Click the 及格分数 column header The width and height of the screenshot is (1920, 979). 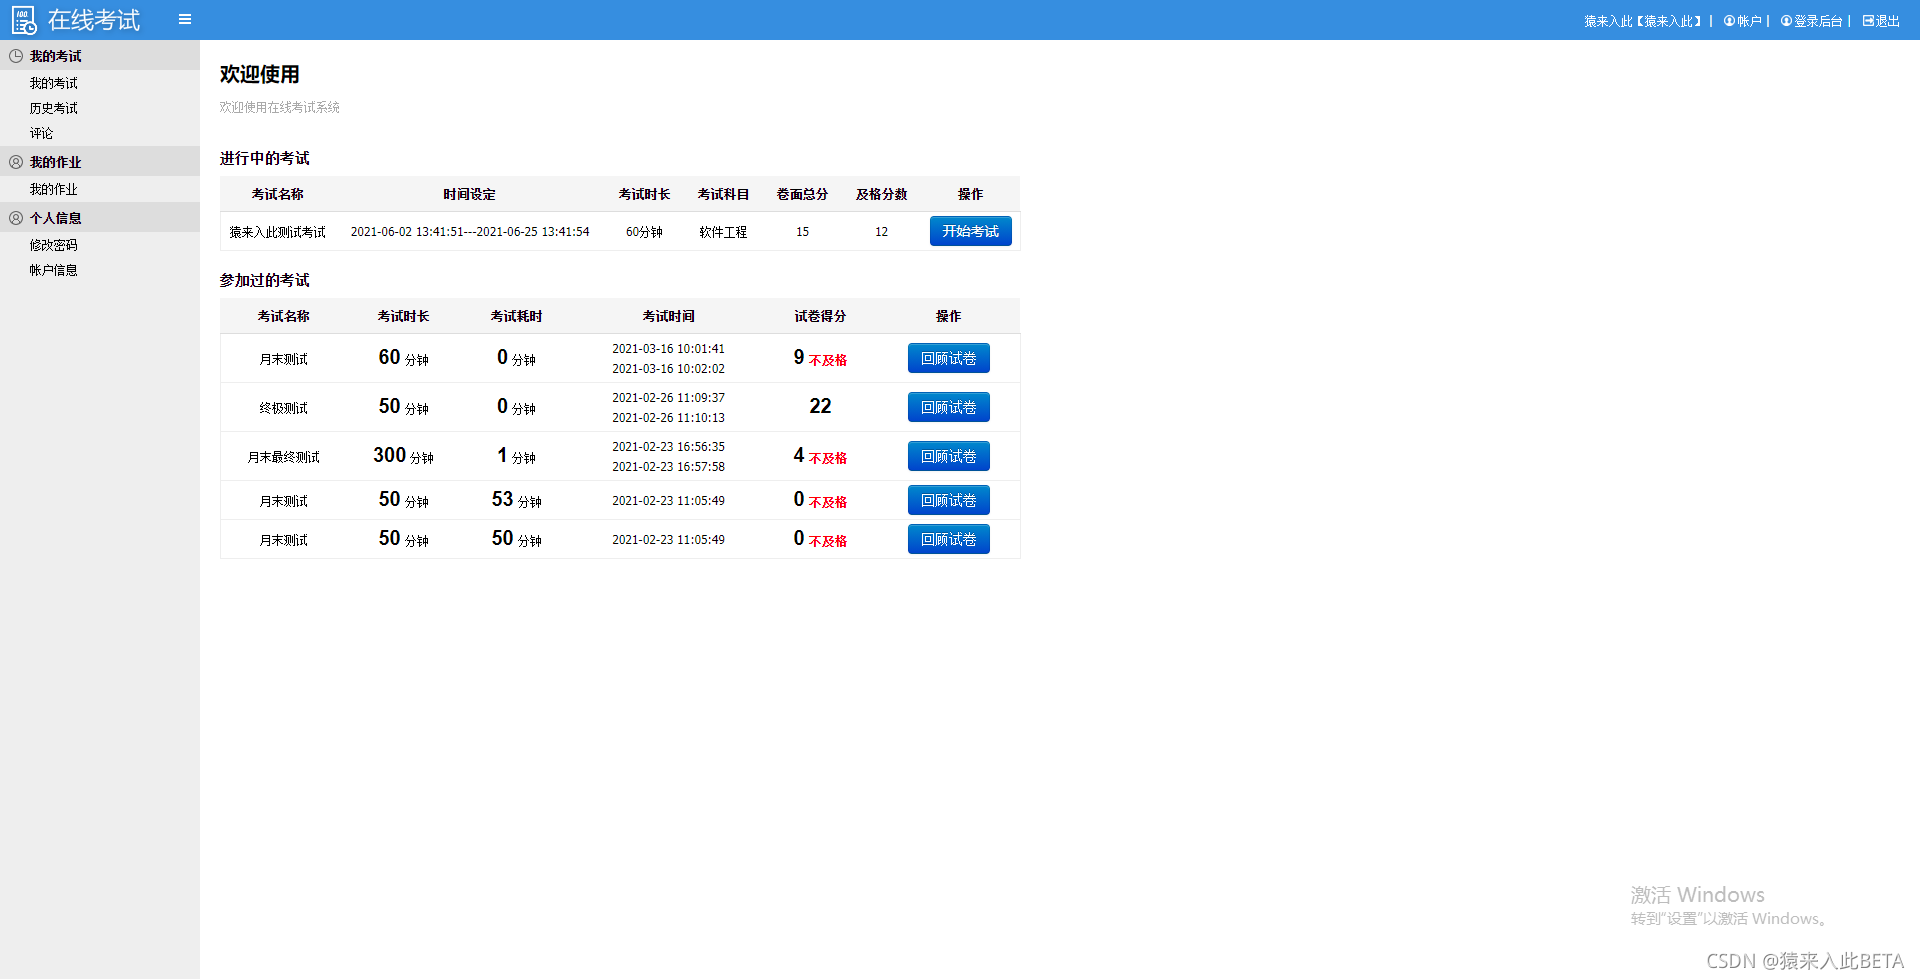(x=881, y=194)
